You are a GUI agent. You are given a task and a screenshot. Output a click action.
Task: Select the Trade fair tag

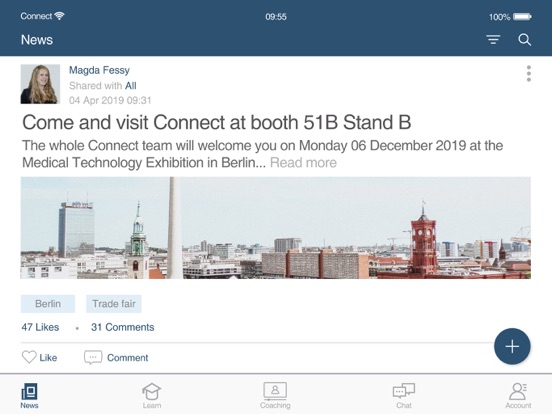(114, 304)
